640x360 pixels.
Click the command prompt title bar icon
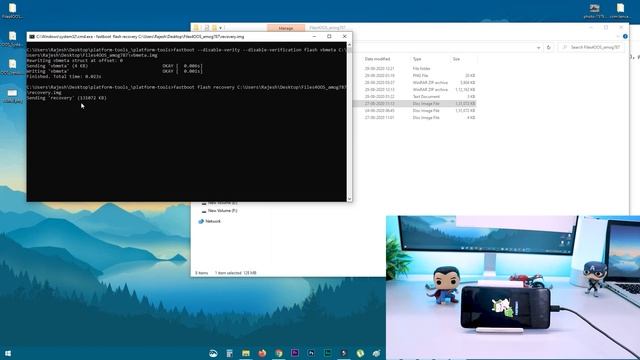coord(32,37)
